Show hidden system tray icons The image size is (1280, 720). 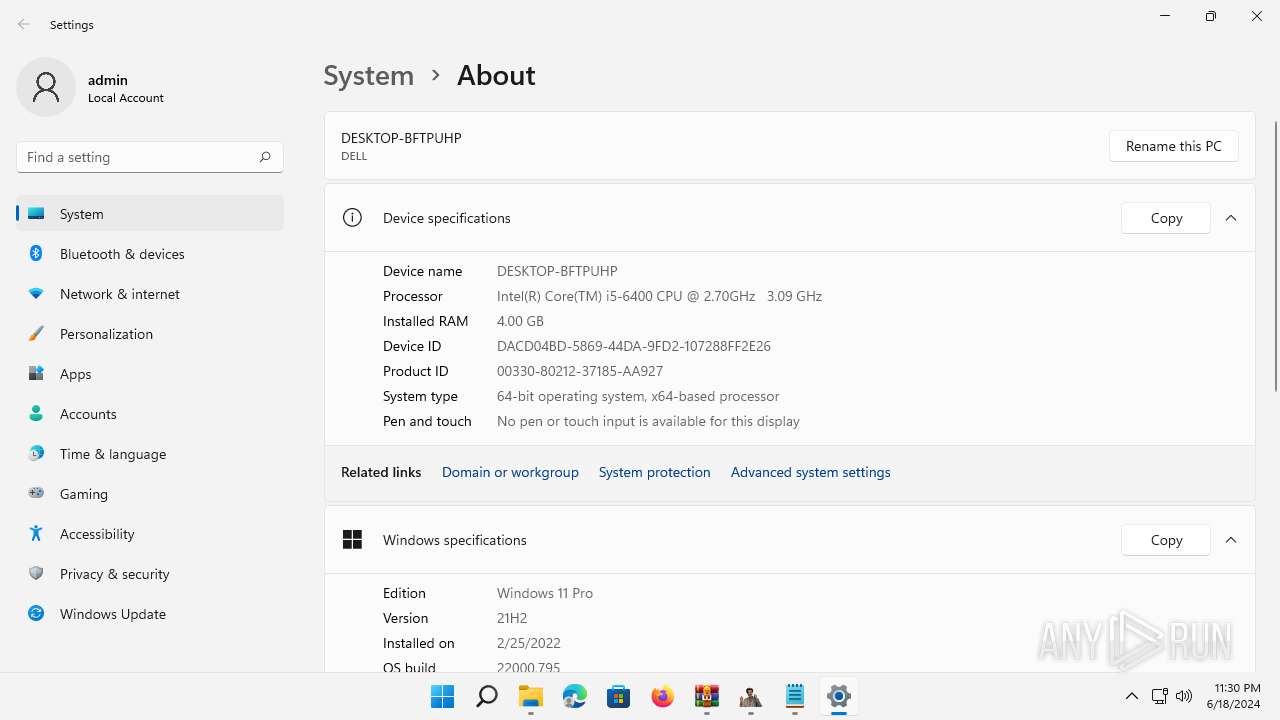pos(1132,696)
